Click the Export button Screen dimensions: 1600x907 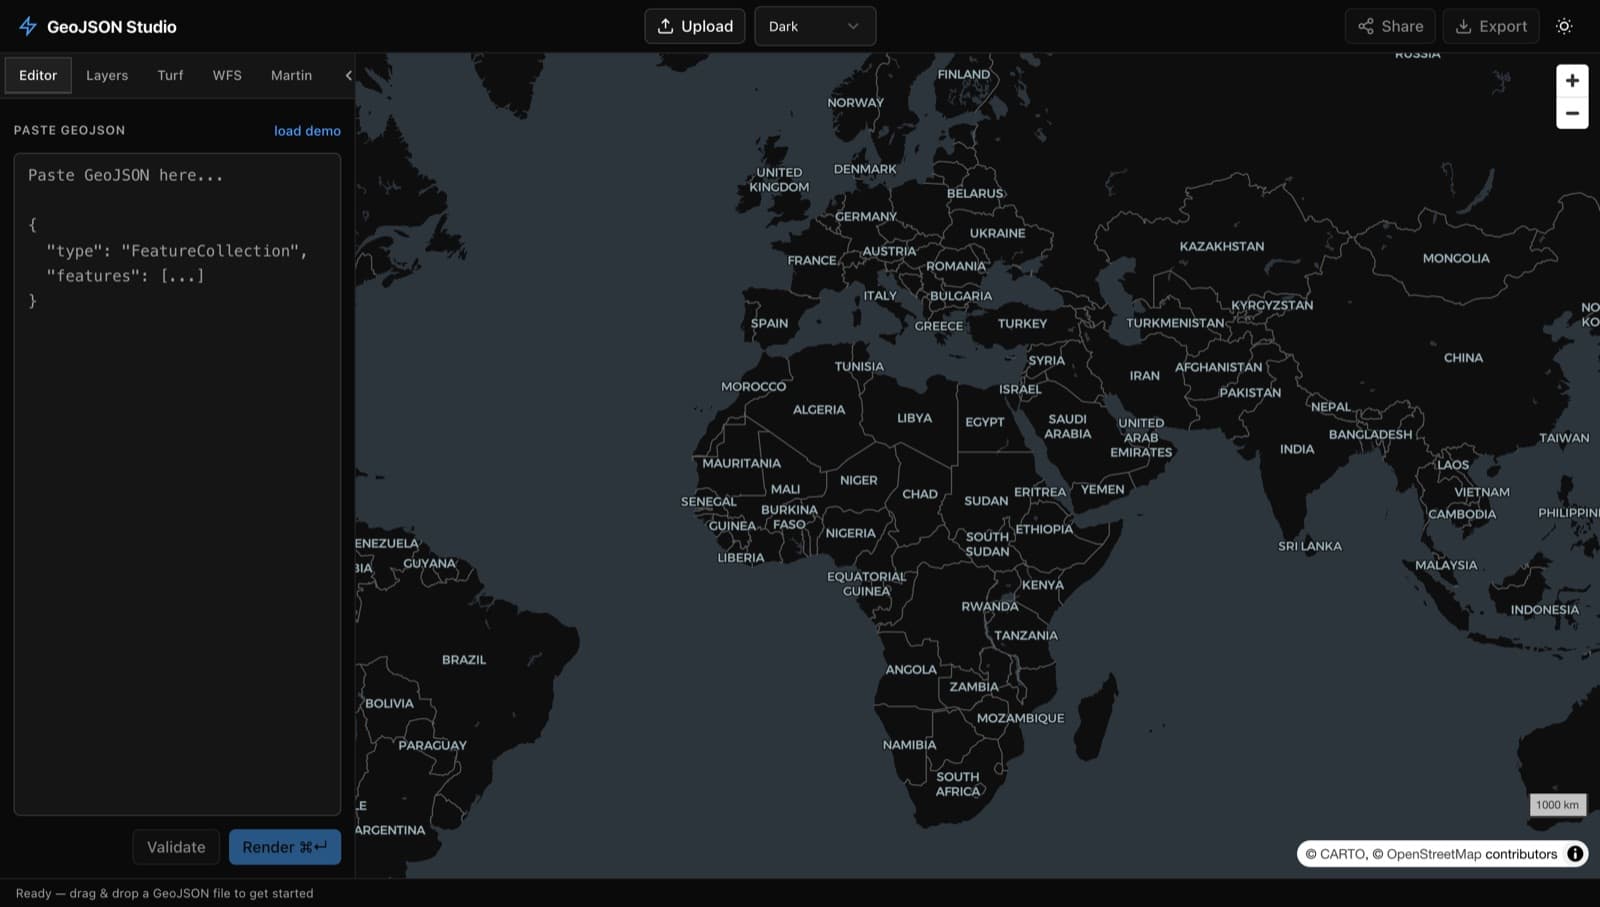click(1491, 26)
